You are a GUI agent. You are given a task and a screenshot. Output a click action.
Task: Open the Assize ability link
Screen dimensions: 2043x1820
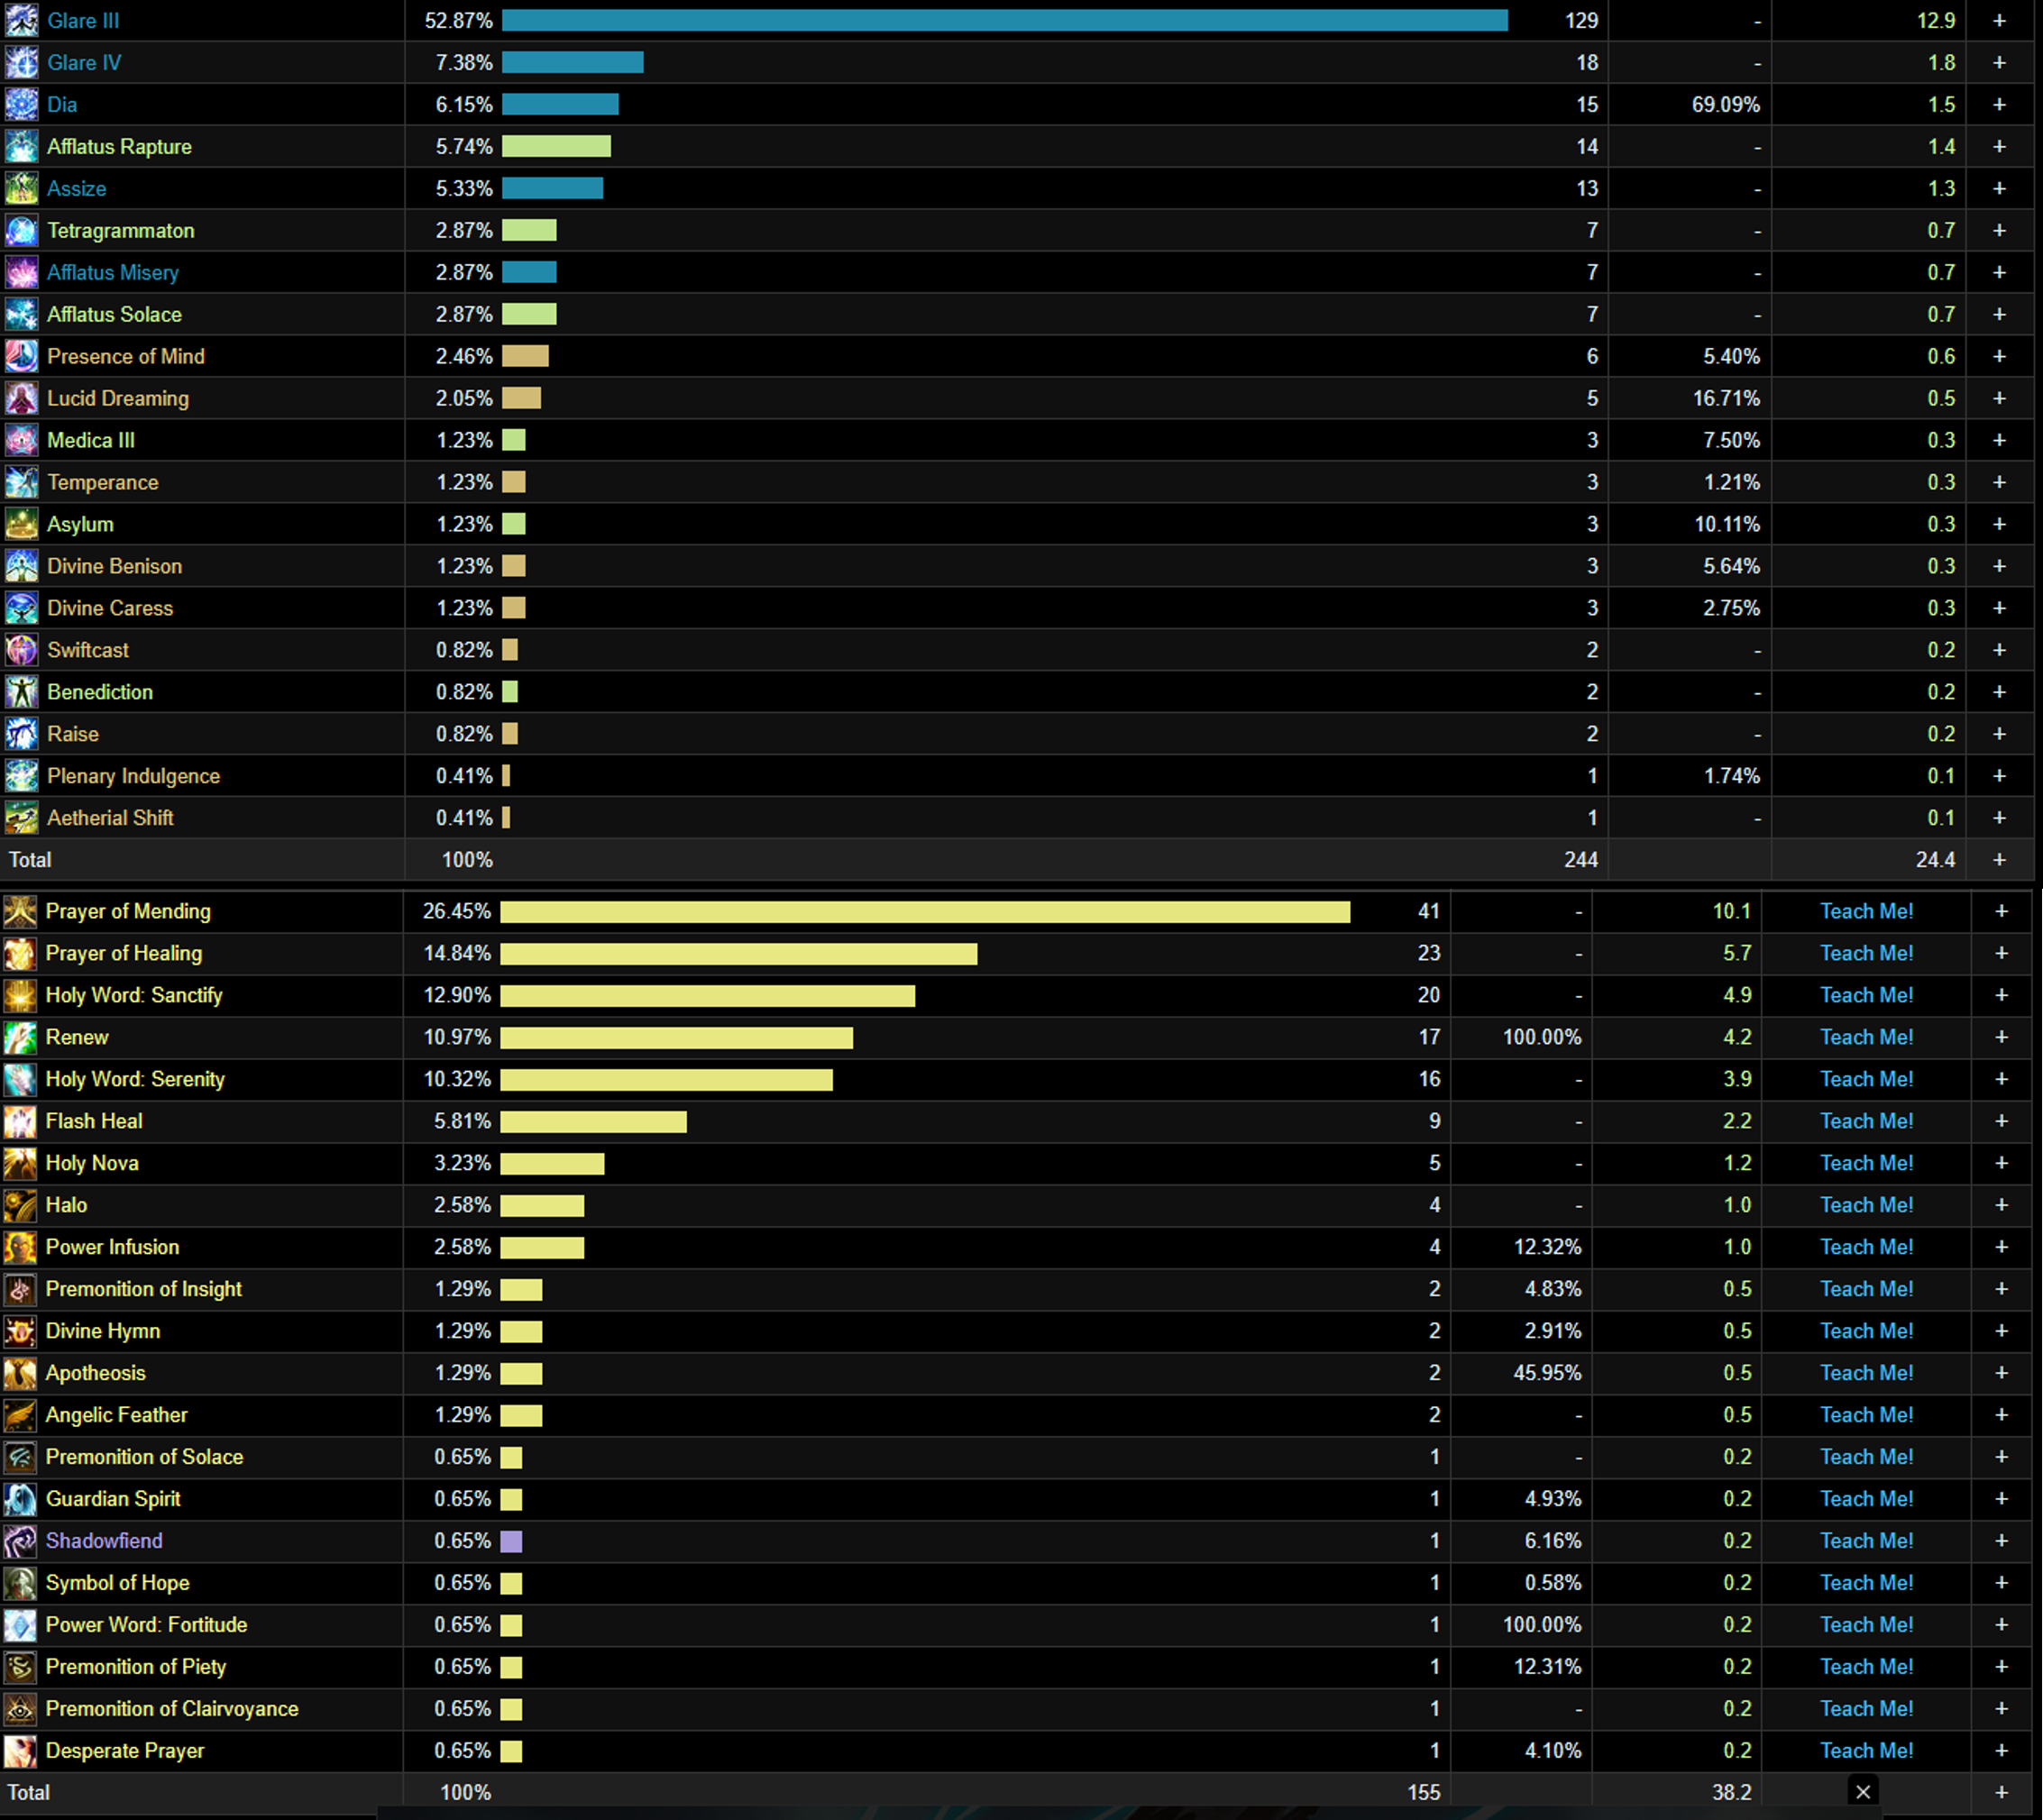point(77,188)
